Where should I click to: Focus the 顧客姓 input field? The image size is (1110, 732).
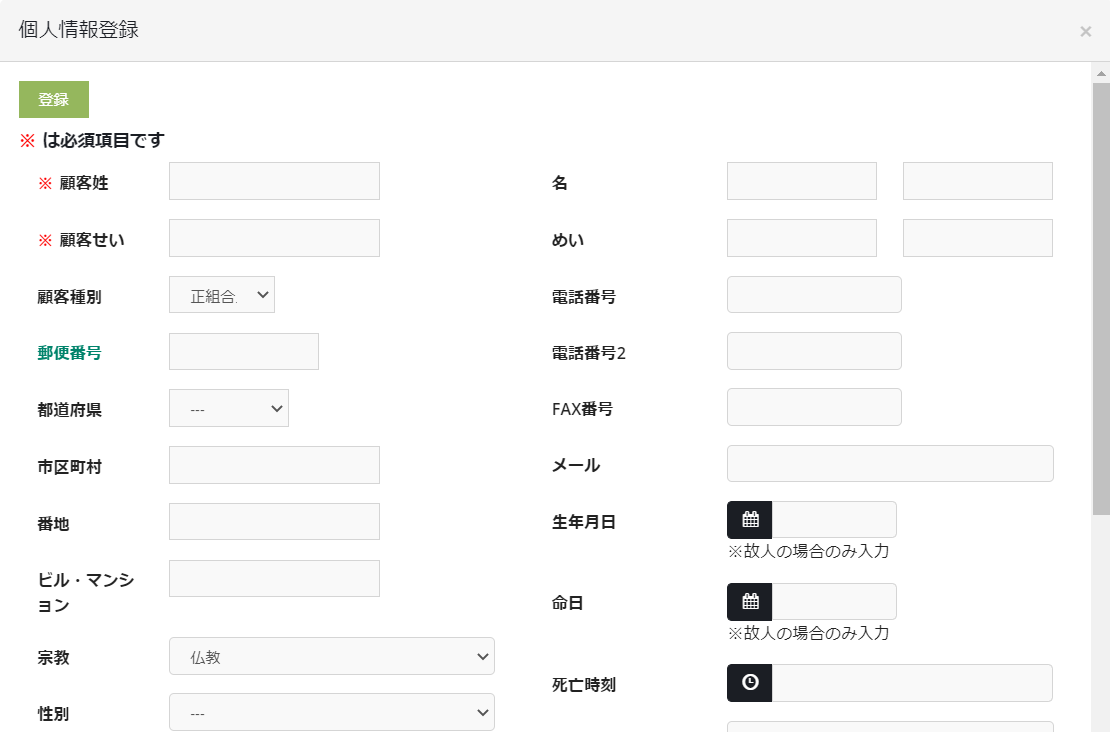click(274, 181)
